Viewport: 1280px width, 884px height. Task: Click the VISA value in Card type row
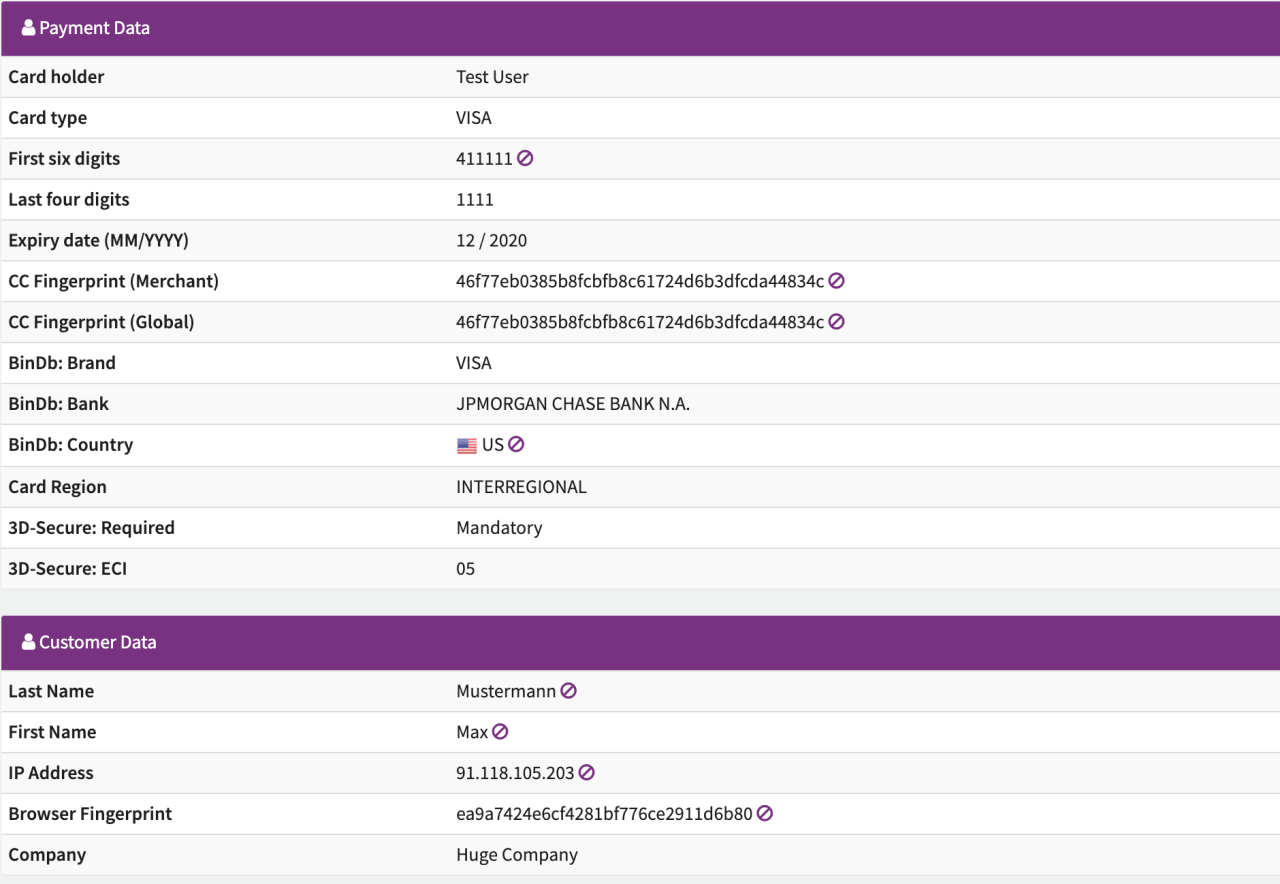point(474,118)
